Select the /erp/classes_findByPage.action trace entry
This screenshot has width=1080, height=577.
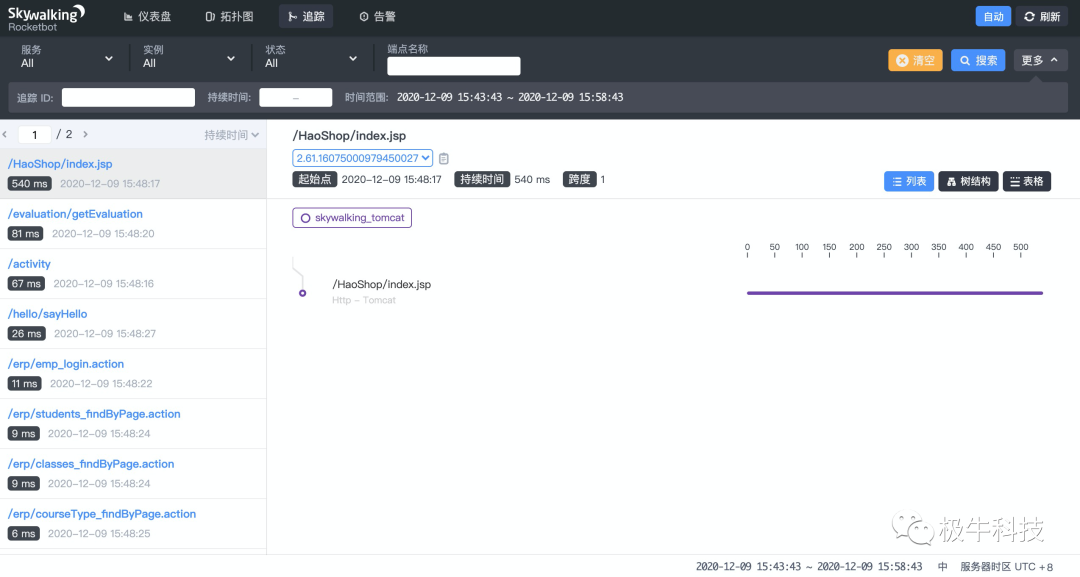click(133, 474)
